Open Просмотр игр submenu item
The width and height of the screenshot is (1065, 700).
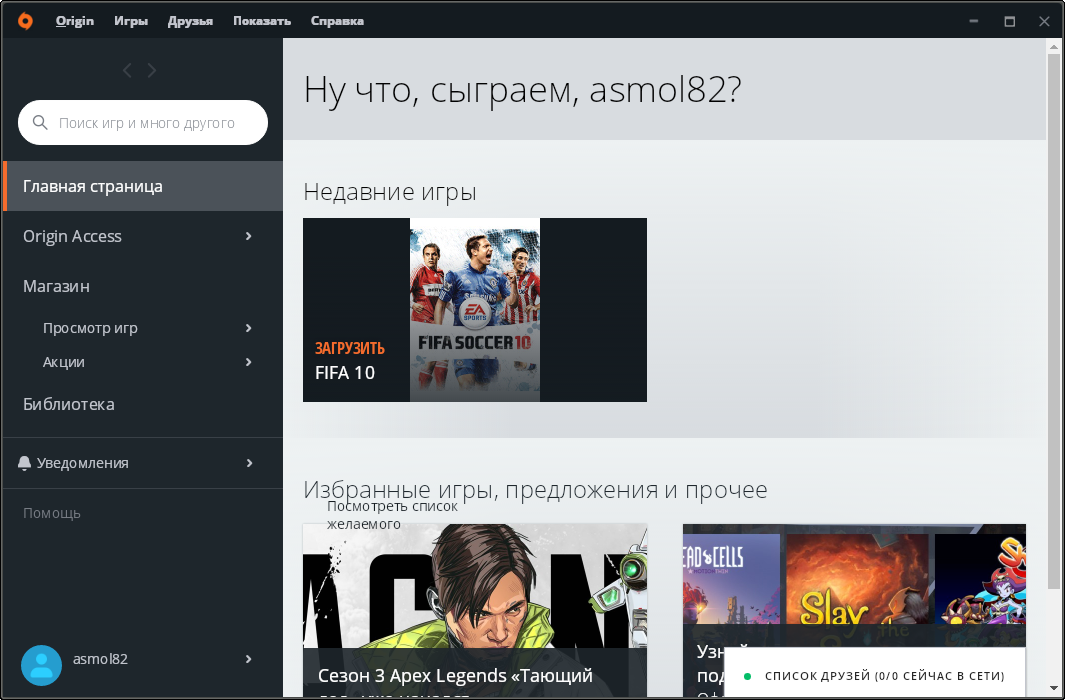coord(90,328)
